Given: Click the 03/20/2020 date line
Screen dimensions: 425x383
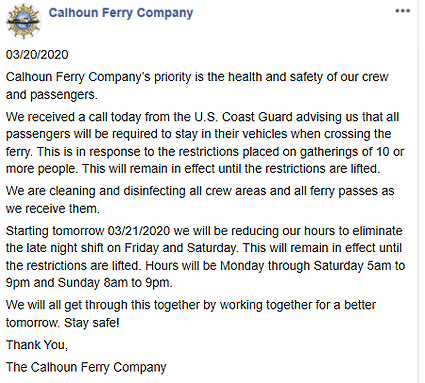Looking at the screenshot, I should (x=37, y=55).
